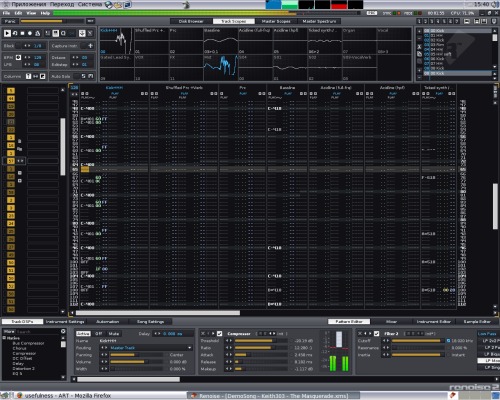Enable record mode with round record icon
Screen dimensions: 500x400
click(x=30, y=33)
